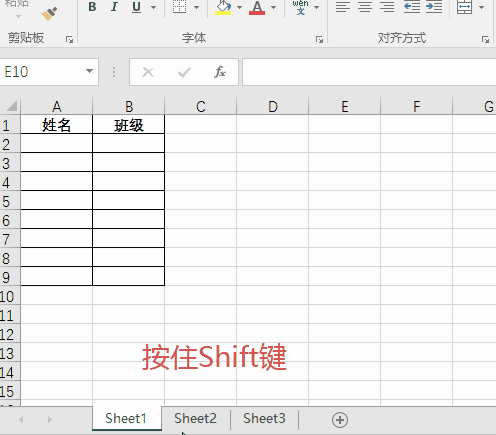Toggle bold formatting
Screen dimensions: 496x435
coord(92,7)
